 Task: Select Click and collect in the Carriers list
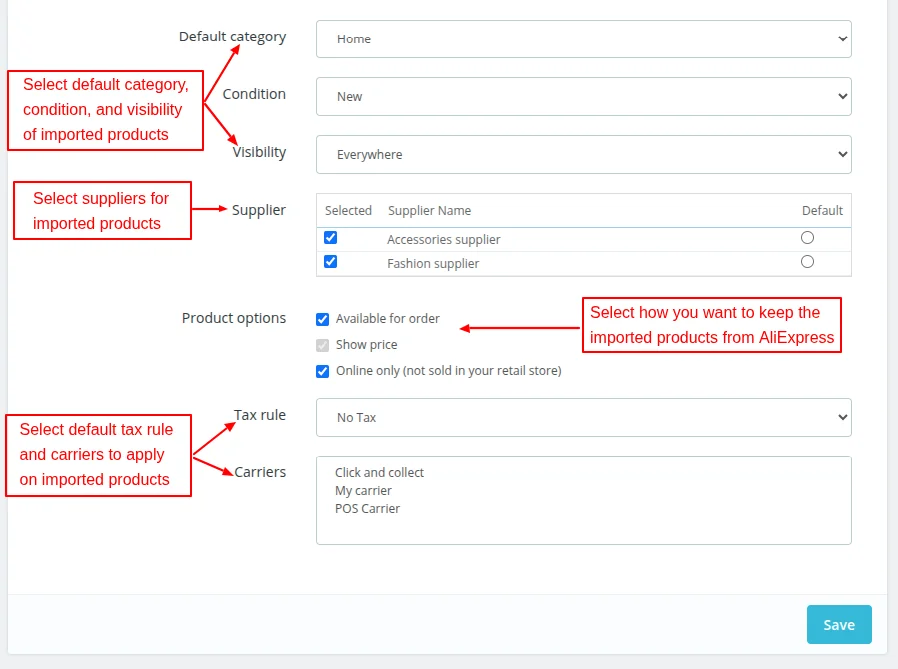click(x=379, y=472)
